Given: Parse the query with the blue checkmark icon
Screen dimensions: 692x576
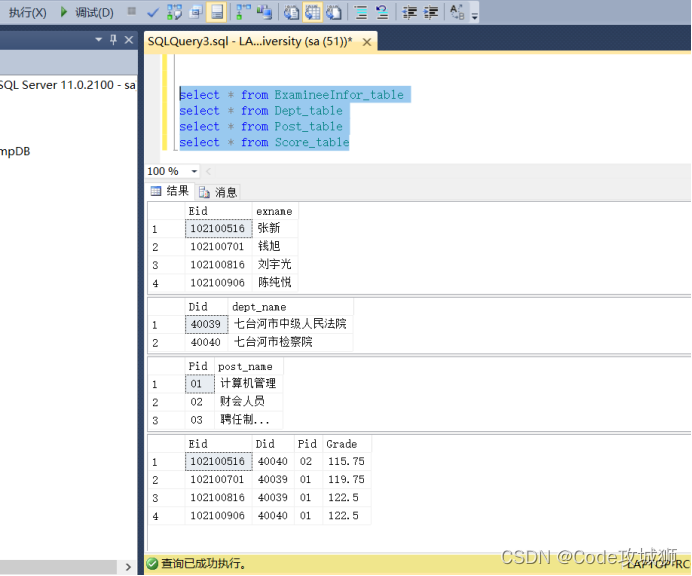Looking at the screenshot, I should click(153, 12).
